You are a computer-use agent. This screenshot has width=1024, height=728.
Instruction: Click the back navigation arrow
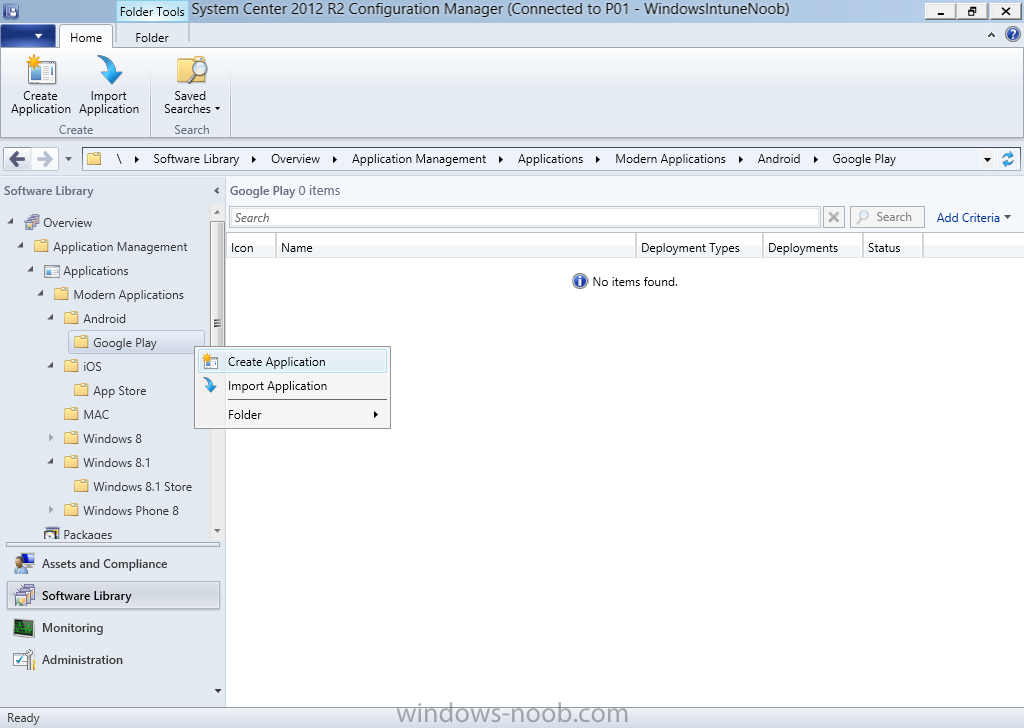18,159
